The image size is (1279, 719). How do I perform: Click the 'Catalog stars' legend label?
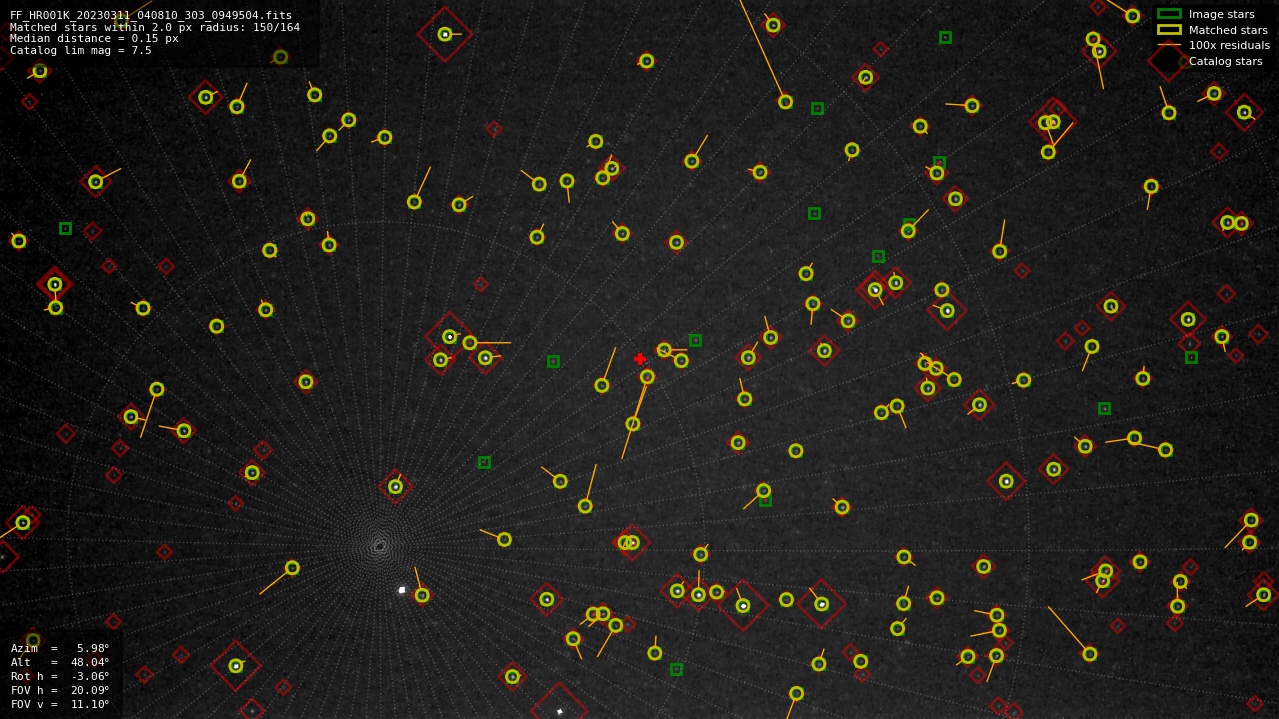(1225, 61)
